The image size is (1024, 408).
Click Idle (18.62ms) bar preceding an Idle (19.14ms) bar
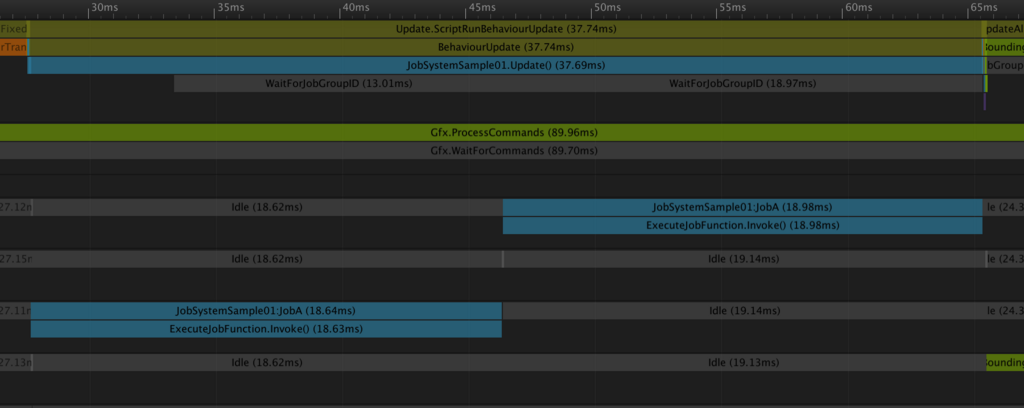point(267,259)
